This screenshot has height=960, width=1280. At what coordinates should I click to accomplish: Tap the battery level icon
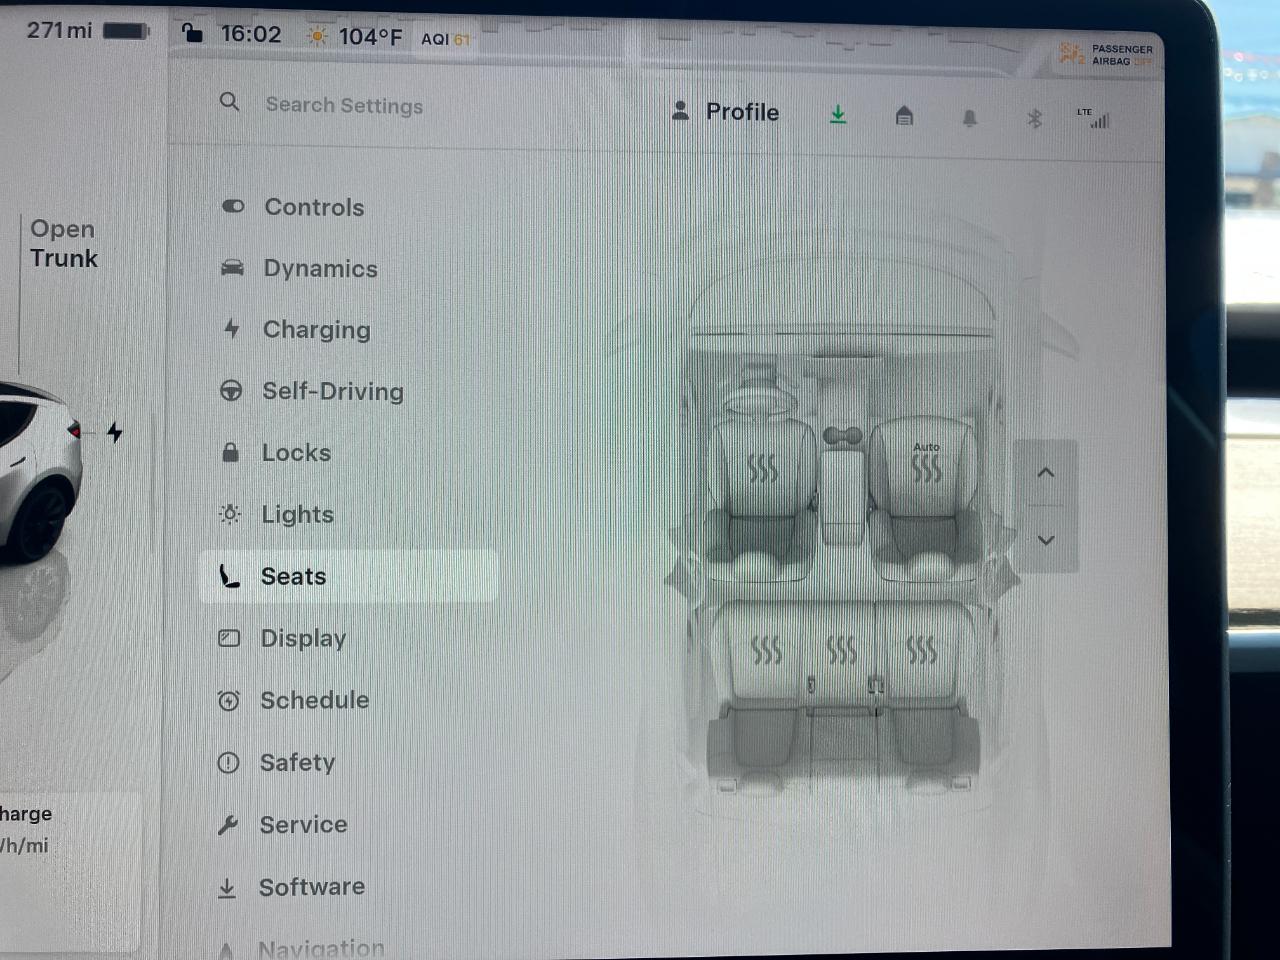coord(126,31)
